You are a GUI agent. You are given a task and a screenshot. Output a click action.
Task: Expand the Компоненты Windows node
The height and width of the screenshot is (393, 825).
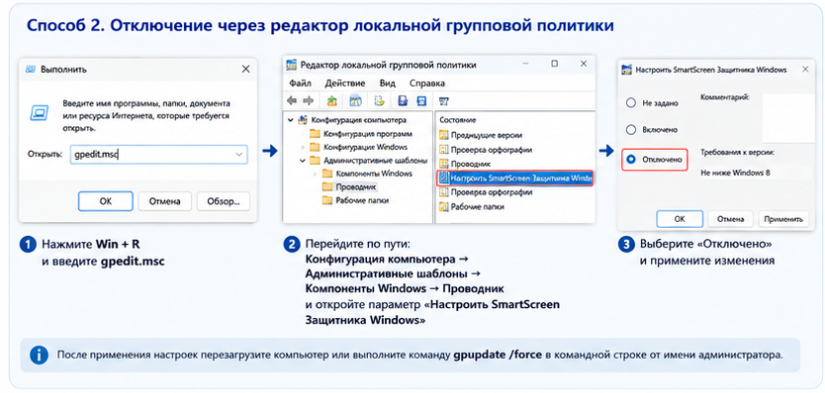[315, 173]
